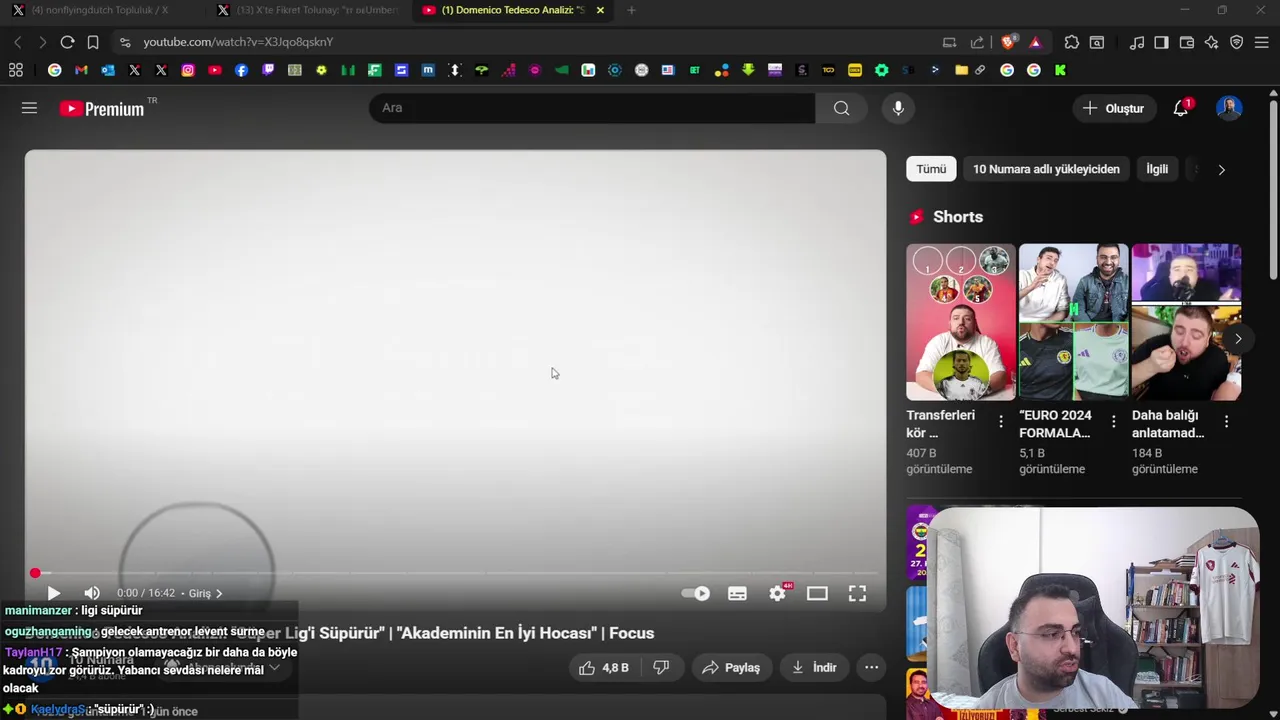Open Instagram bookmark
The image size is (1280, 720).
[188, 70]
